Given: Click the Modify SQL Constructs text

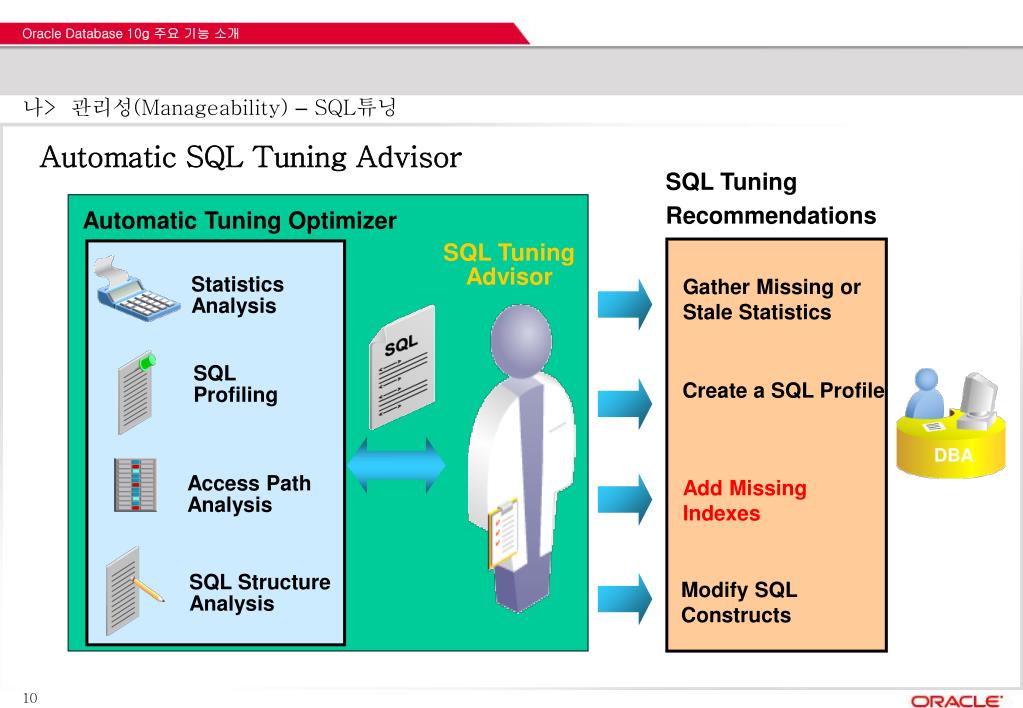Looking at the screenshot, I should tap(739, 602).
